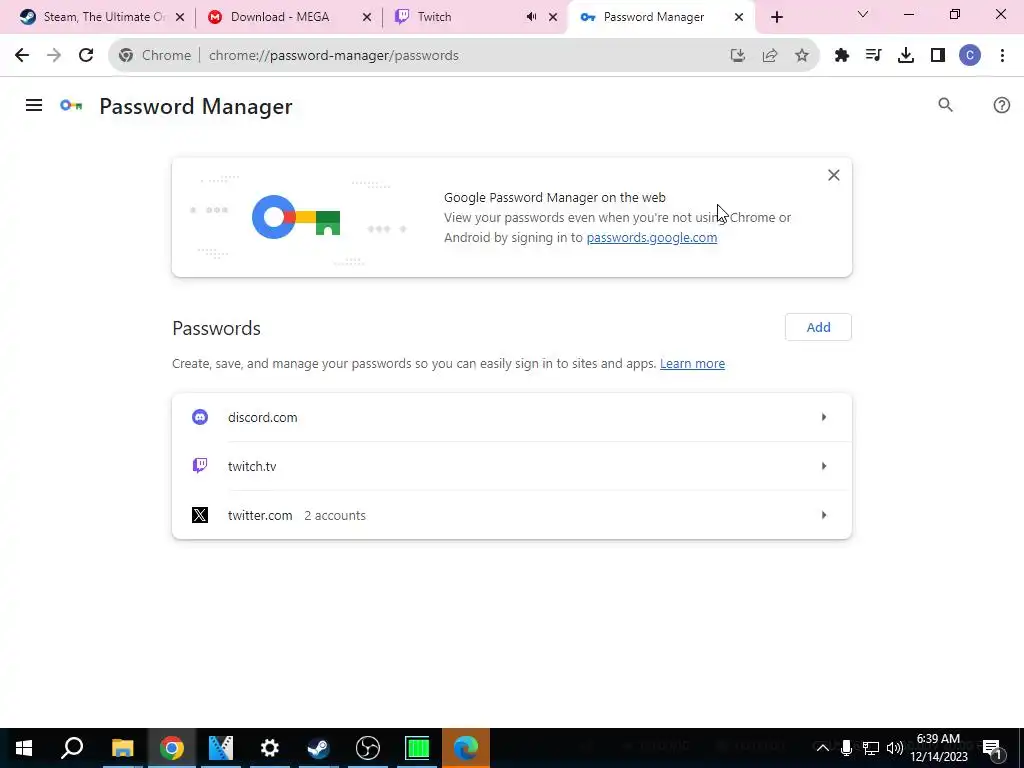Click the address bar URL field
The width and height of the screenshot is (1024, 768).
tap(457, 56)
